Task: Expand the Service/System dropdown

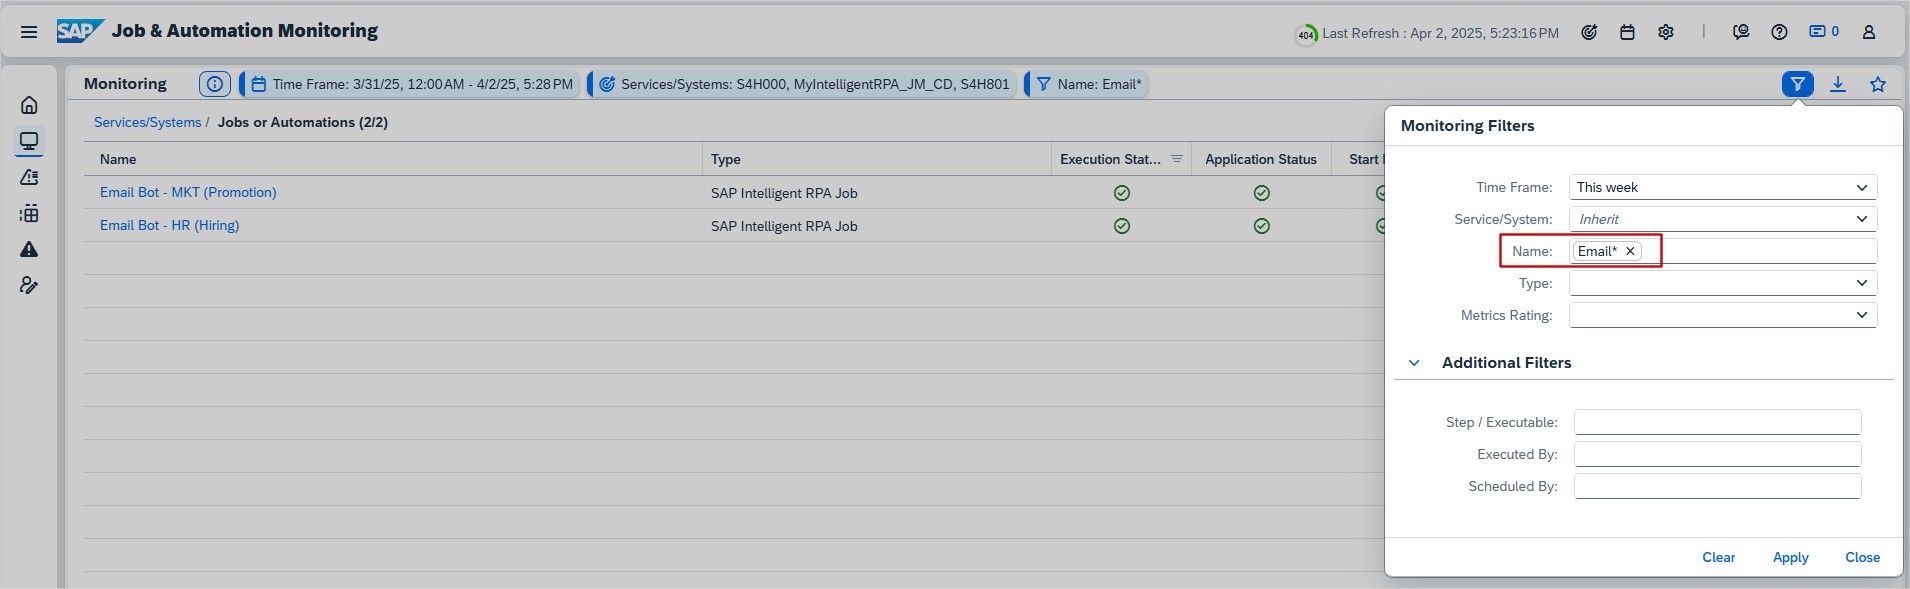Action: click(x=1722, y=219)
